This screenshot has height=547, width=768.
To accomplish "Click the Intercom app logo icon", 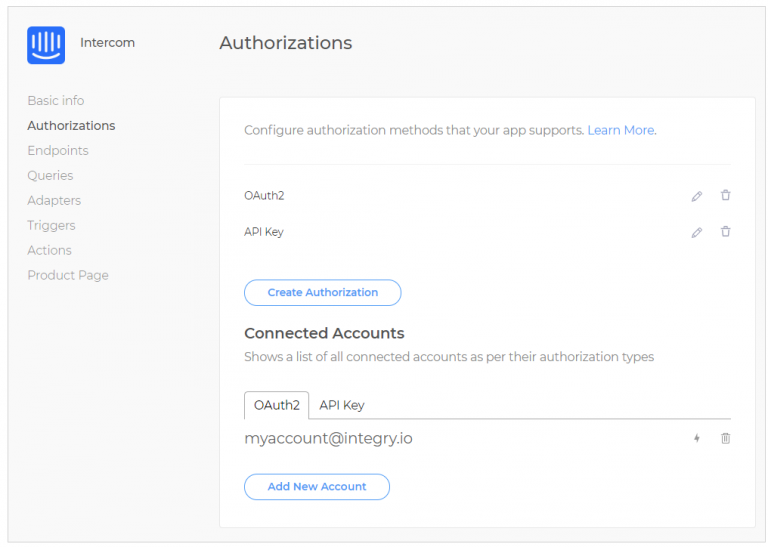I will (x=46, y=45).
